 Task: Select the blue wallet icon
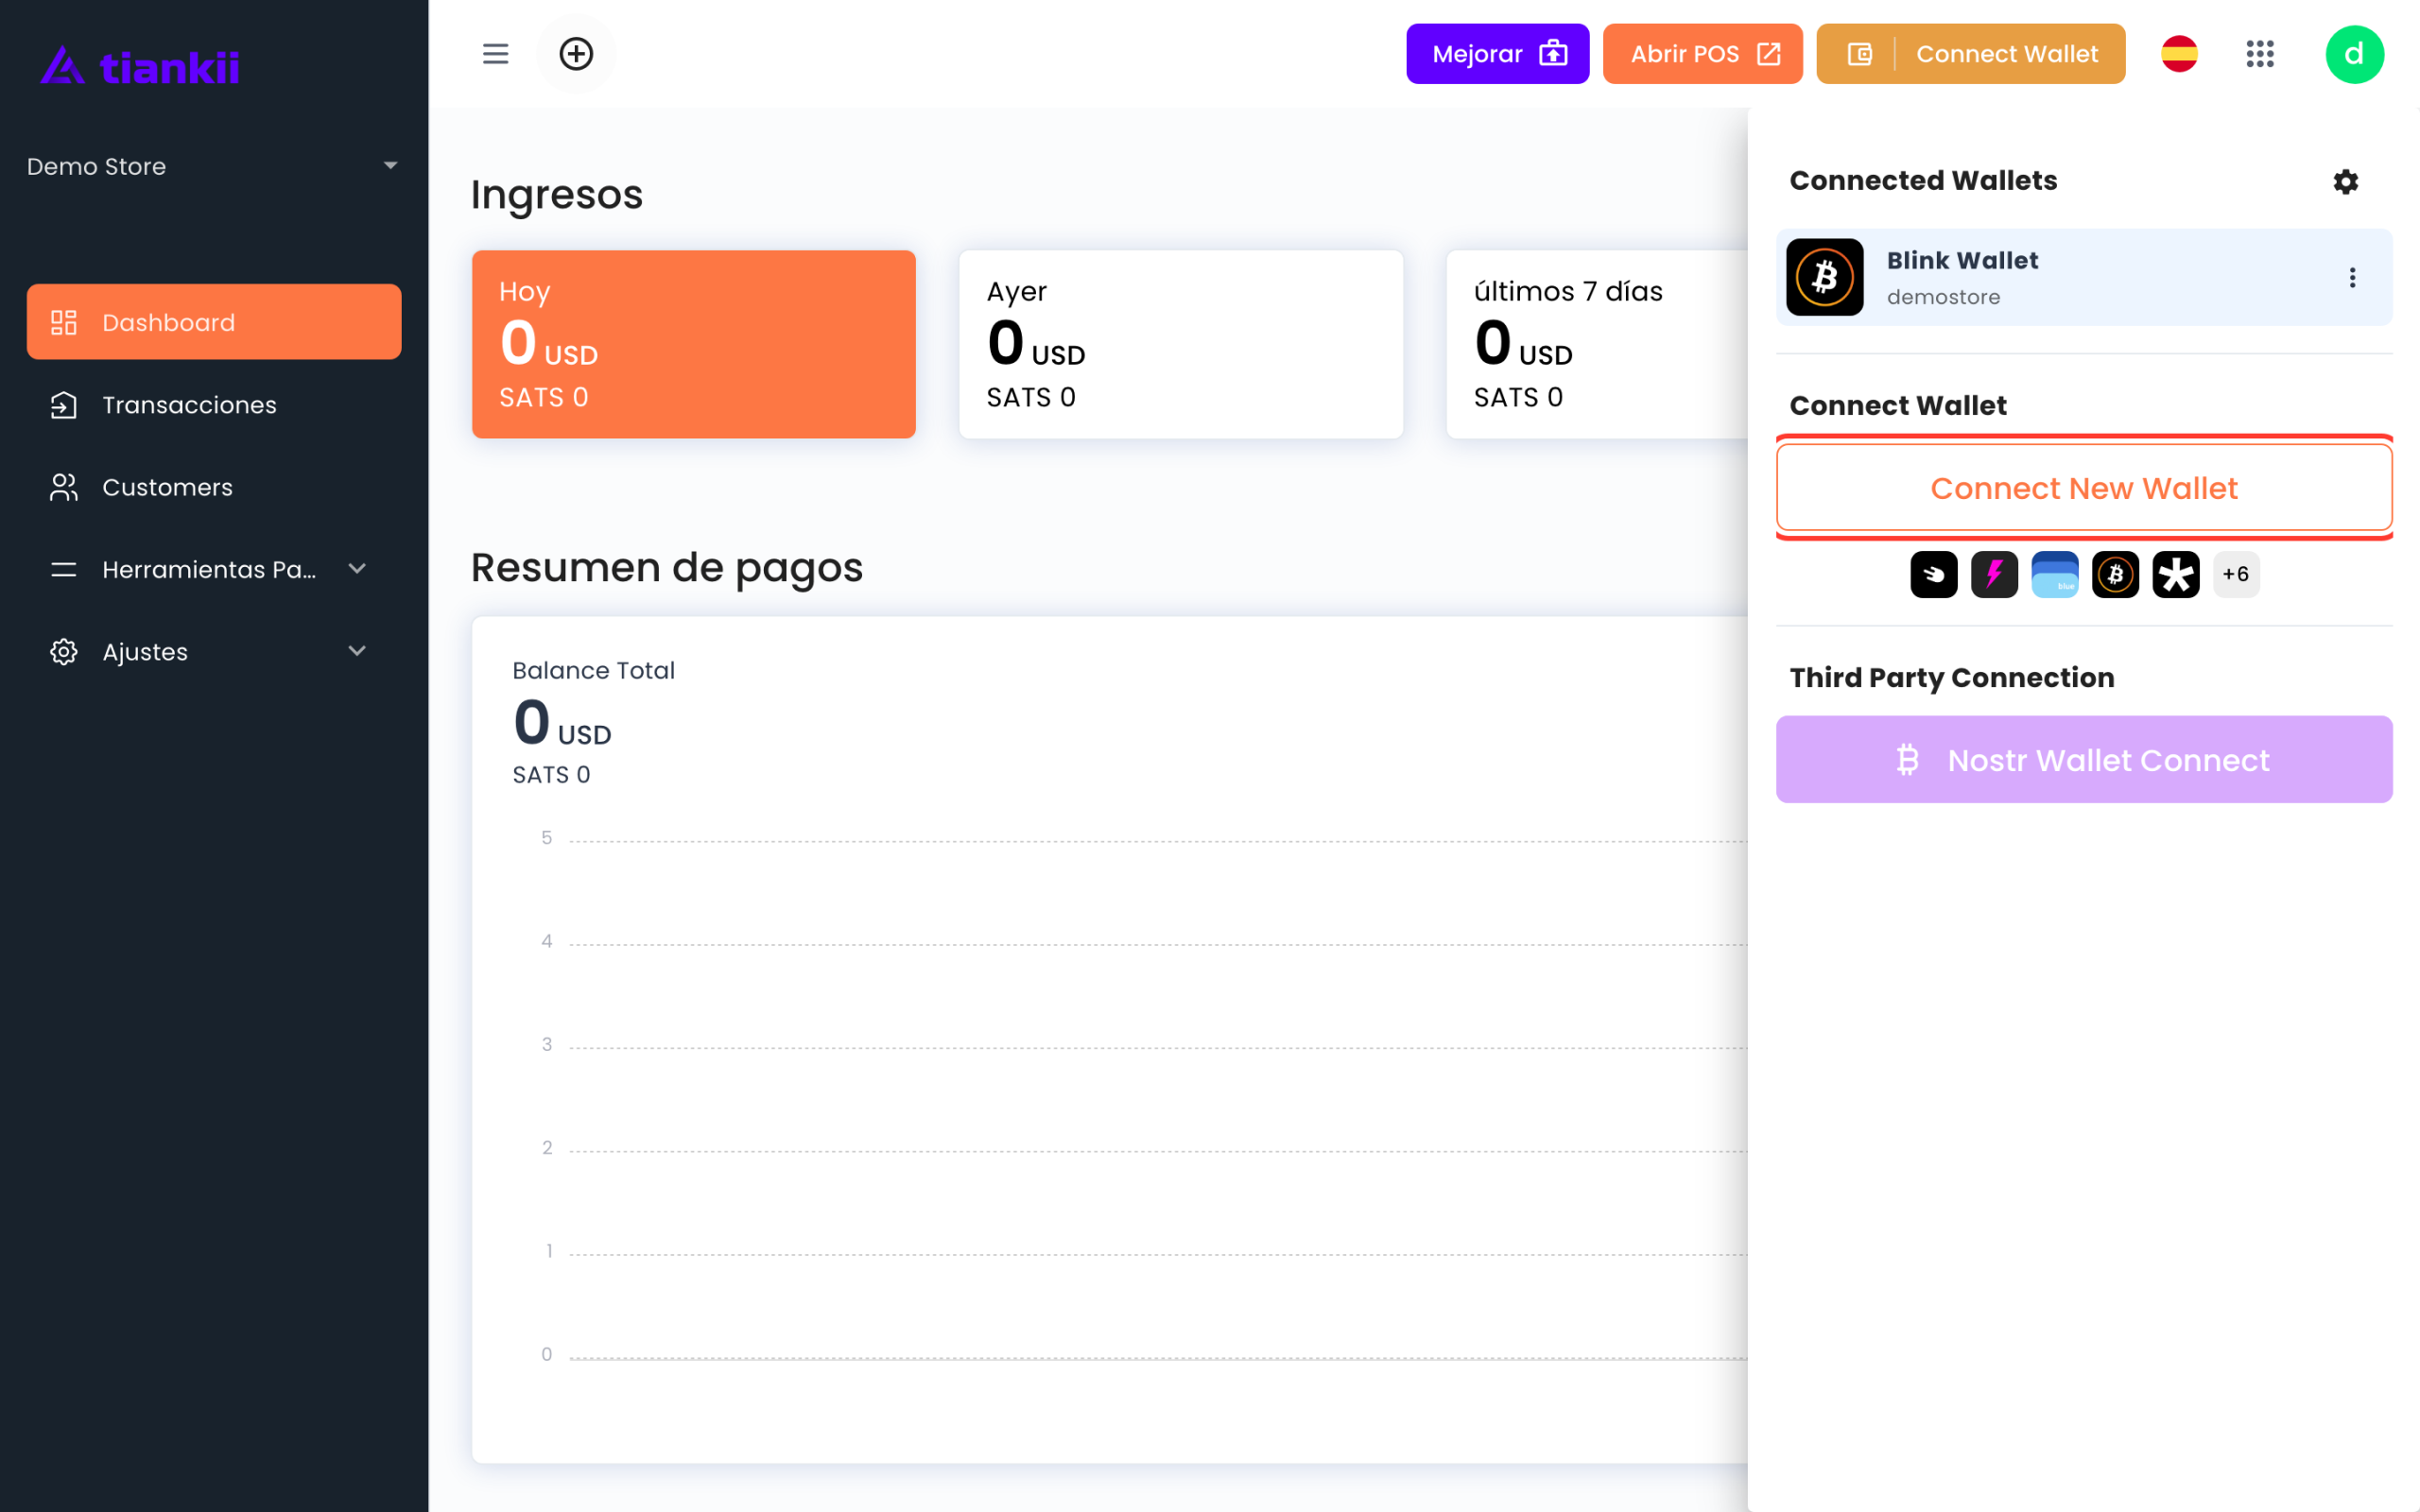[2055, 574]
